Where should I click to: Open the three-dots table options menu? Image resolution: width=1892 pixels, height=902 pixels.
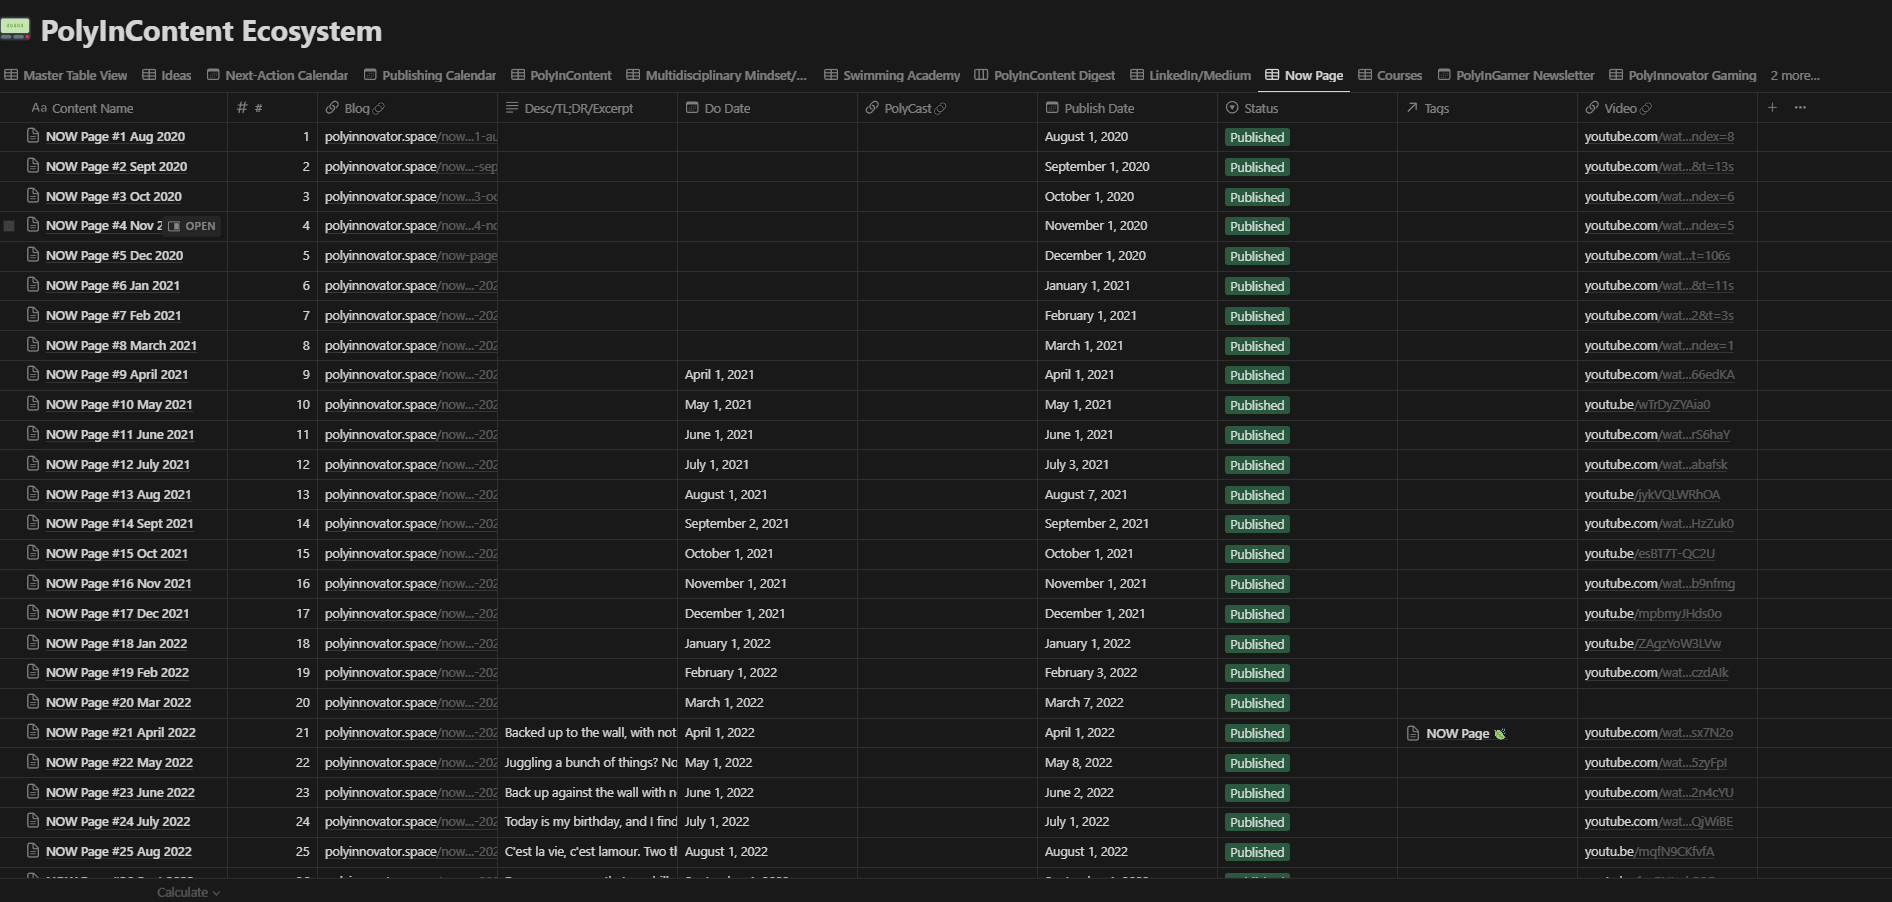[1800, 108]
